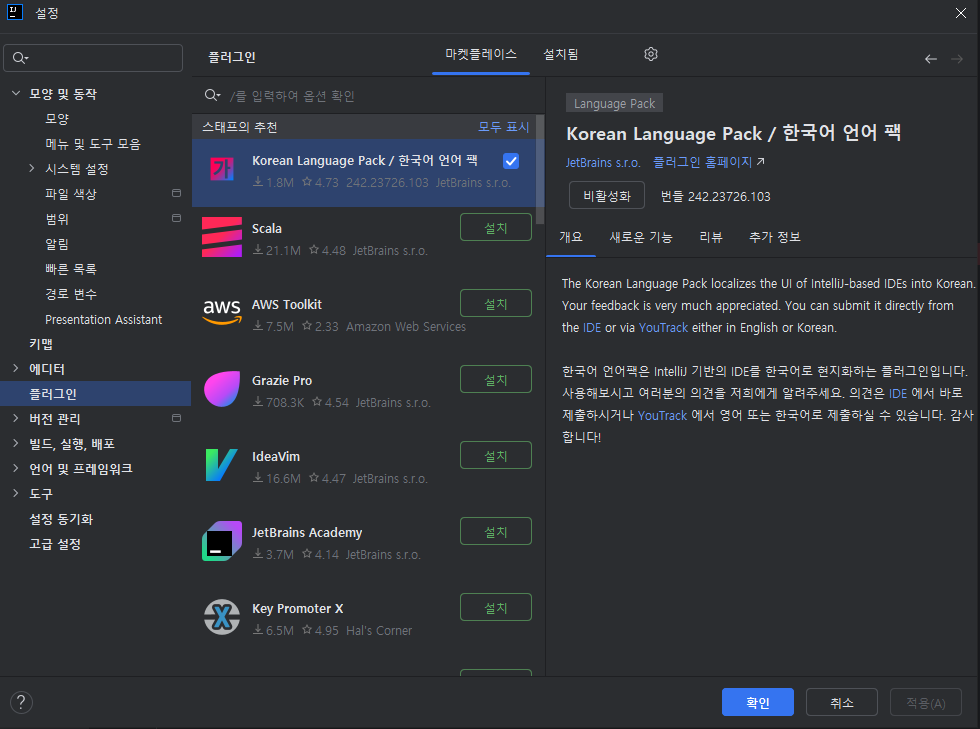Switch to the 마켓플레이스 tab
Viewport: 980px width, 729px height.
(481, 54)
